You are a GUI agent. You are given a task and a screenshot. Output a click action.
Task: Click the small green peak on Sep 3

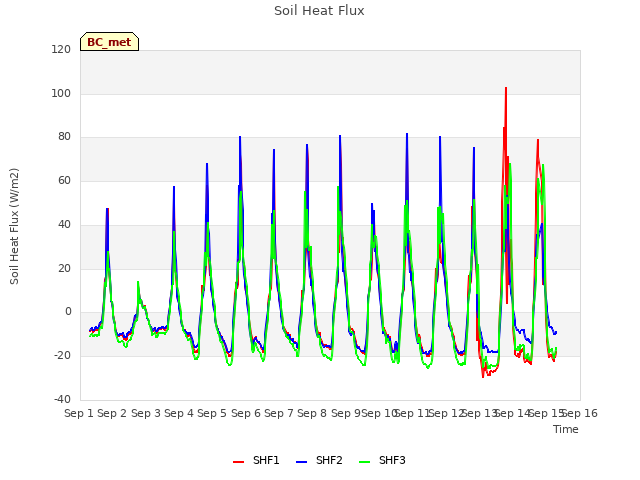click(x=138, y=282)
